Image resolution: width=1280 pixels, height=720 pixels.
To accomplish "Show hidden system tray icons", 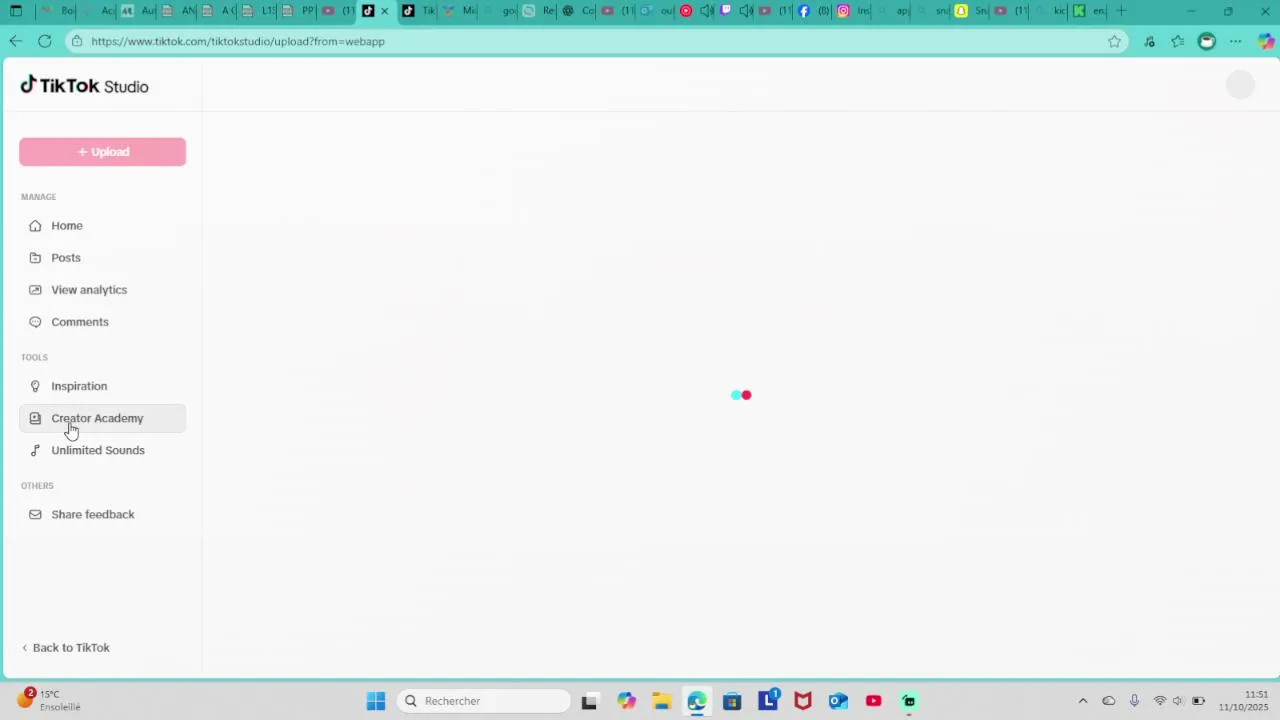I will (x=1082, y=701).
